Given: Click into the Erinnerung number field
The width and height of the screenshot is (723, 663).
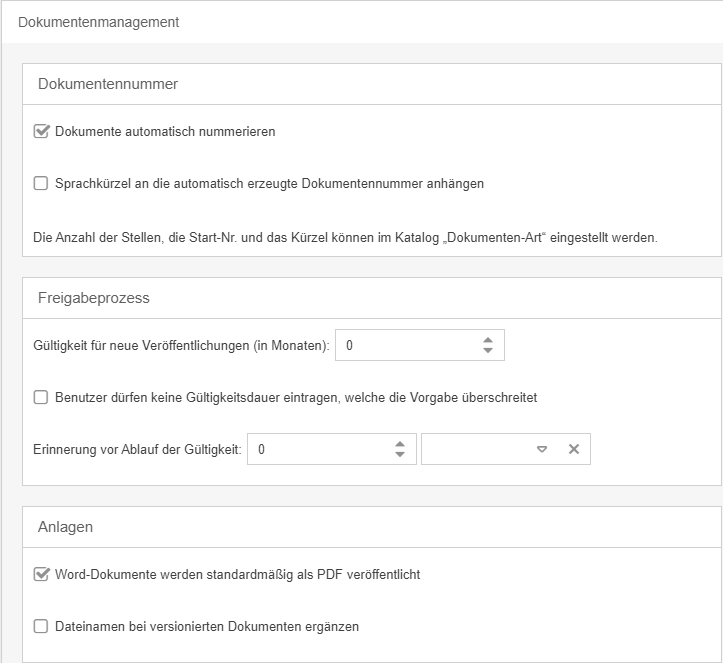Looking at the screenshot, I should [x=318, y=450].
